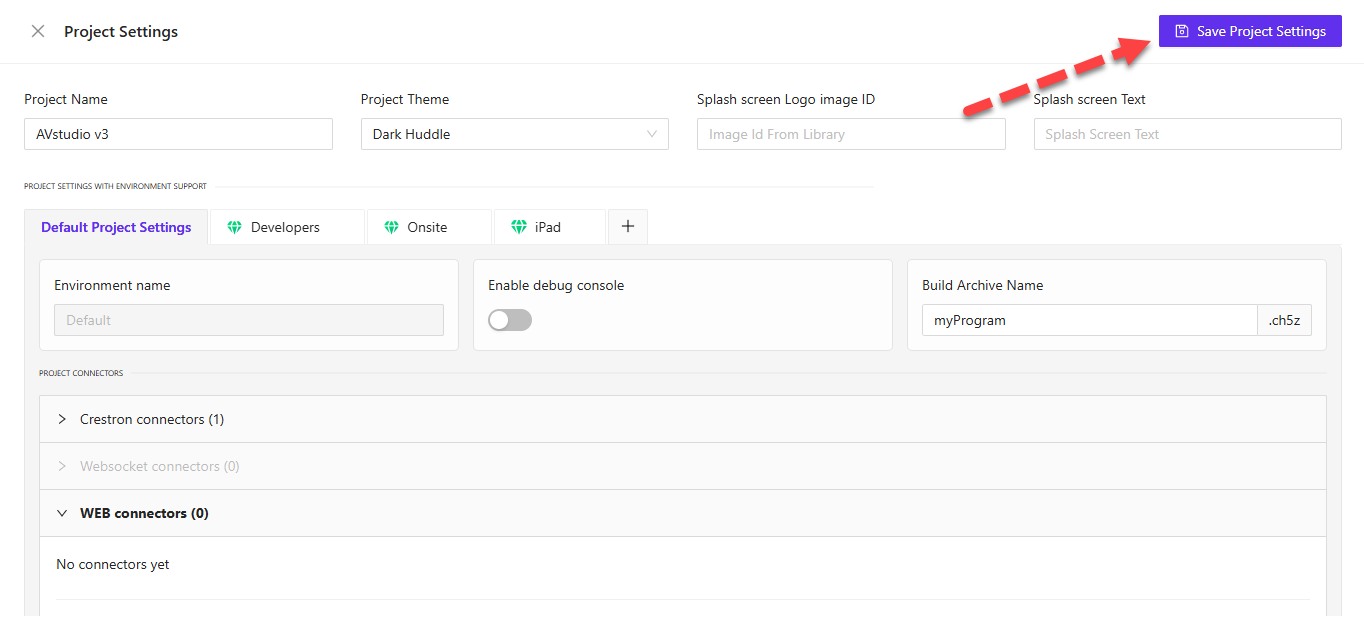The height and width of the screenshot is (640, 1364).
Task: Edit the myProgram Build Archive Name field
Action: 1089,319
